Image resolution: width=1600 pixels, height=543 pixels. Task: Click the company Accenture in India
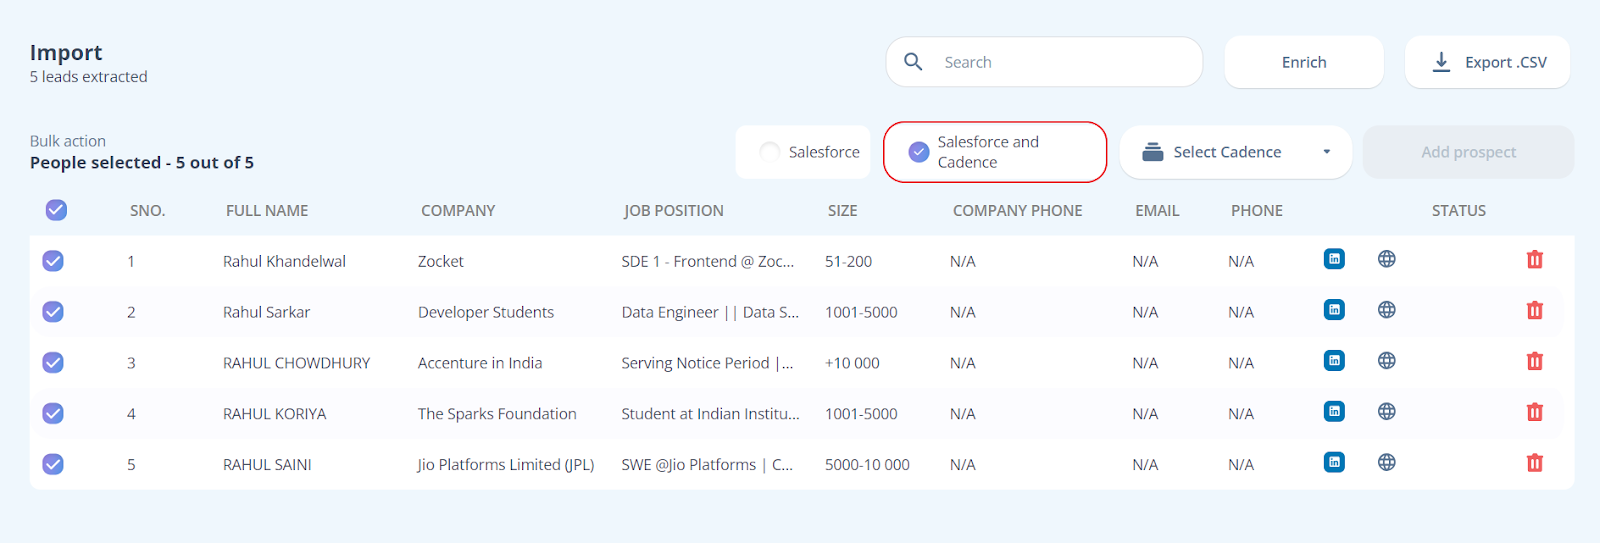[x=480, y=363]
